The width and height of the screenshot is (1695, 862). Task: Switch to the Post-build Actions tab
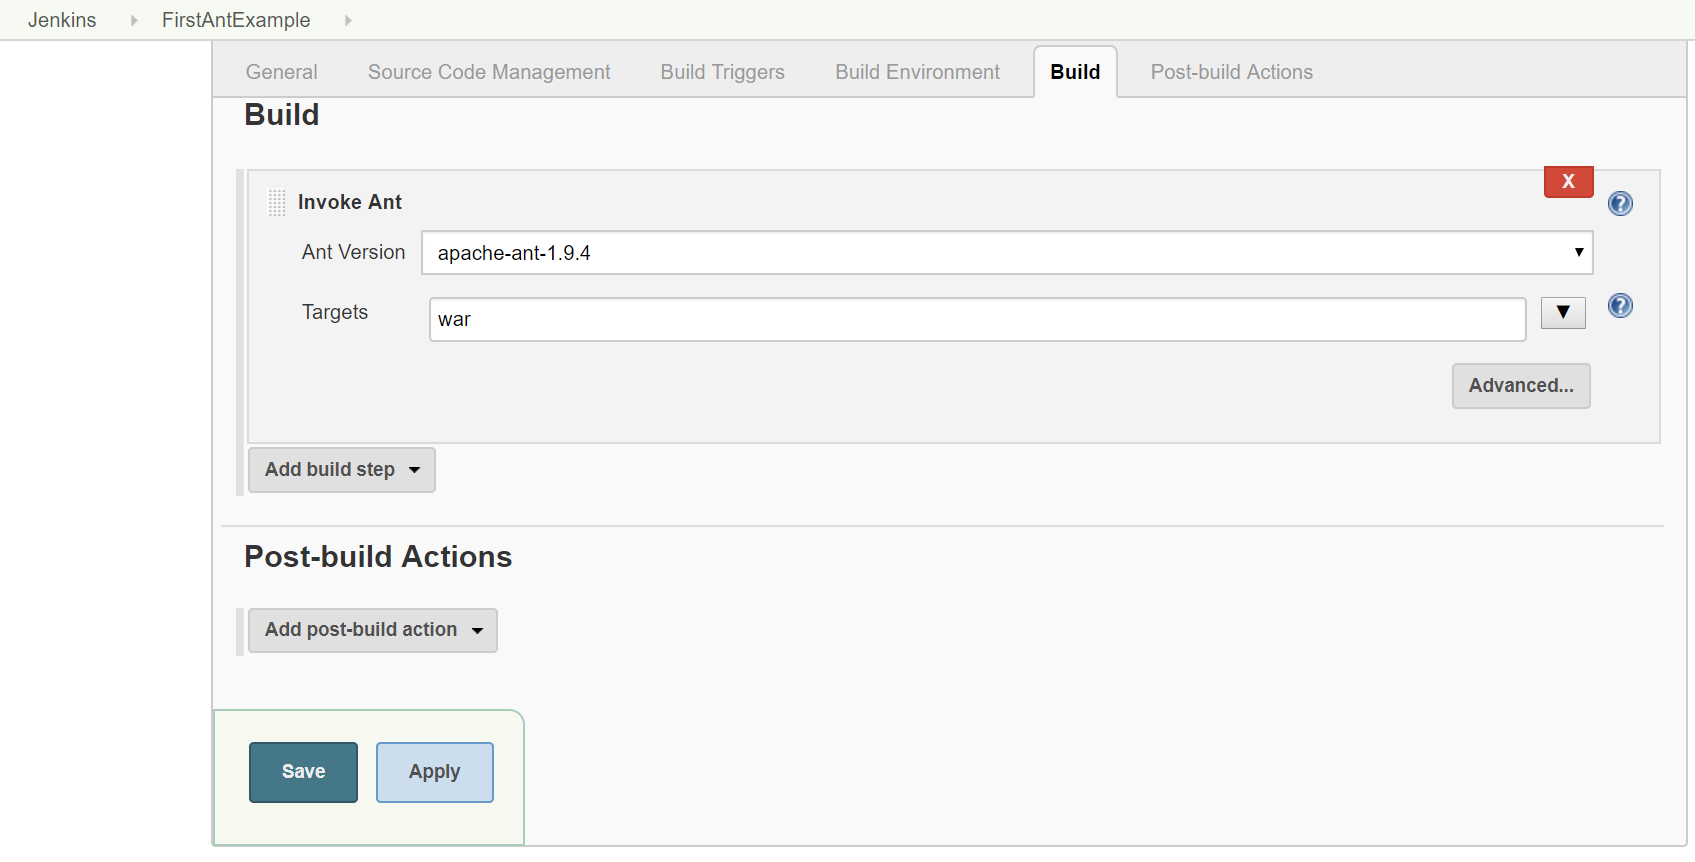[x=1231, y=72]
